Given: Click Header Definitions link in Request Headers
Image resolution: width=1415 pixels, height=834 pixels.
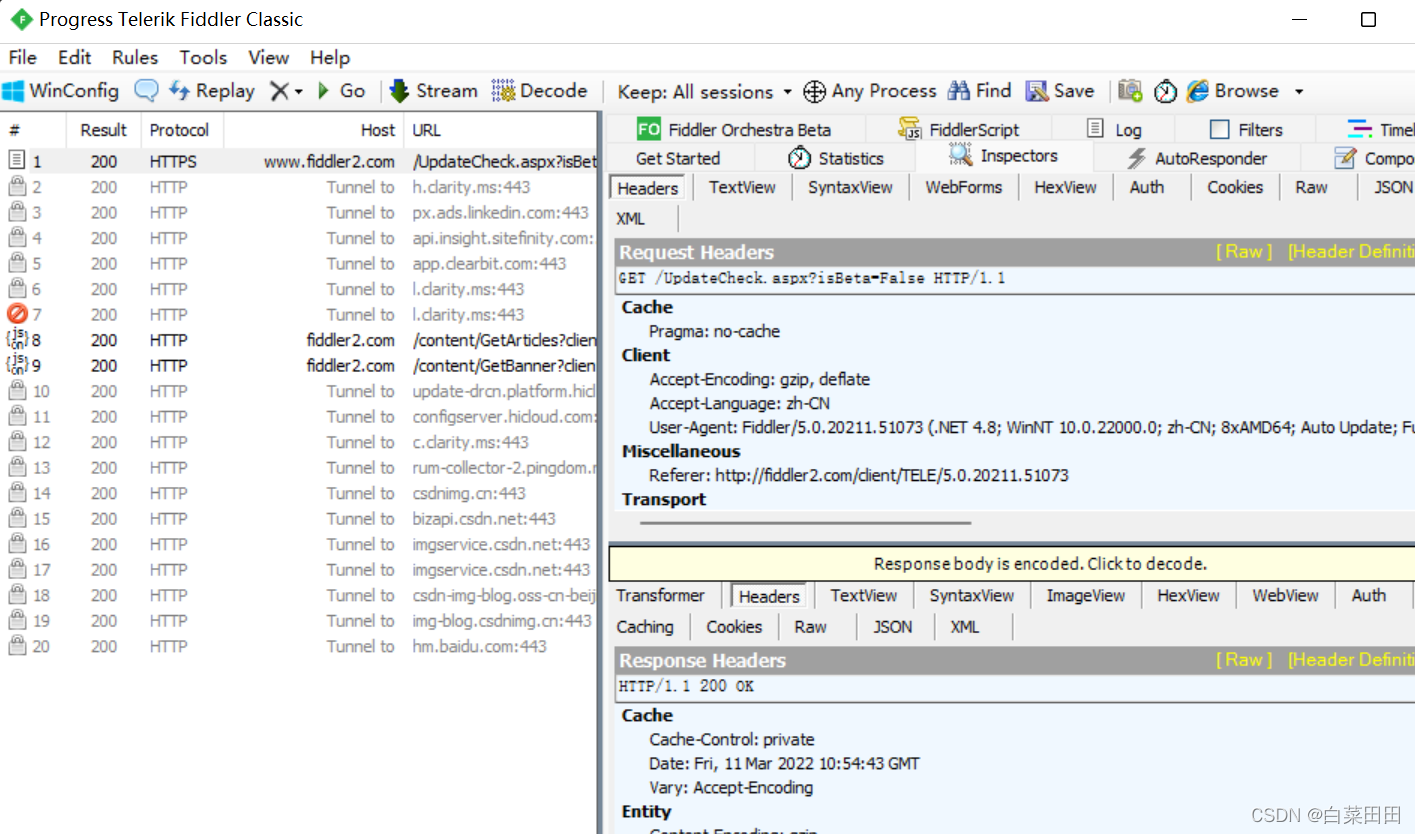Looking at the screenshot, I should [x=1351, y=252].
